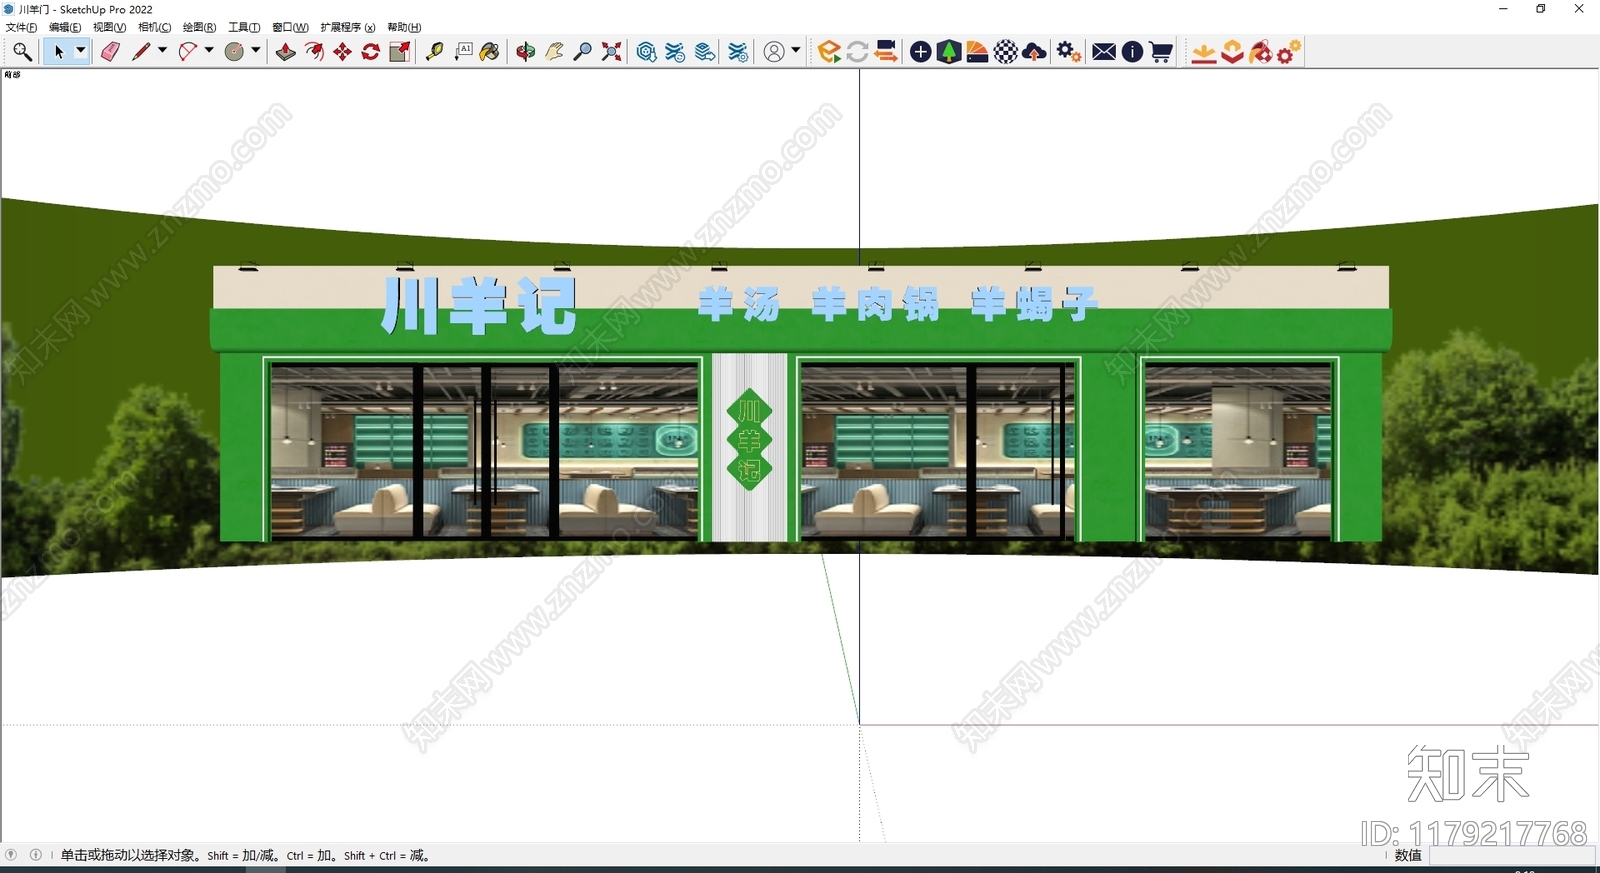Click the checkered sphere Enscape icon
Screen dimensions: 1600x873
pos(1006,52)
